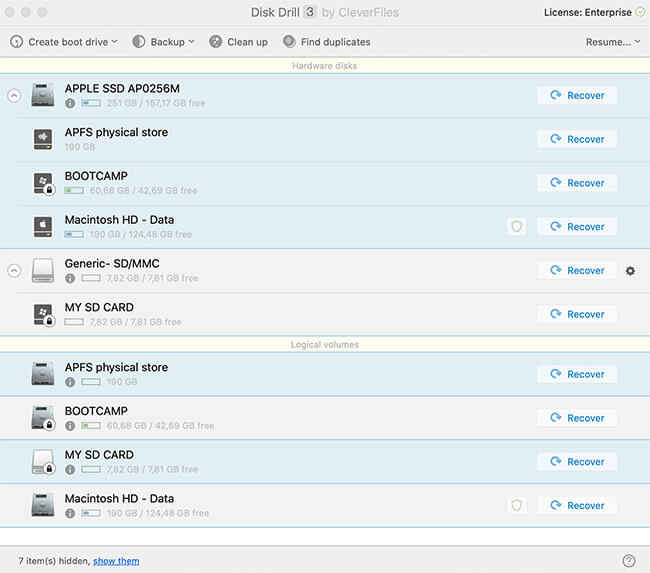Toggle protection shield for logical Macintosh HD - Data
650x573 pixels.
(517, 505)
